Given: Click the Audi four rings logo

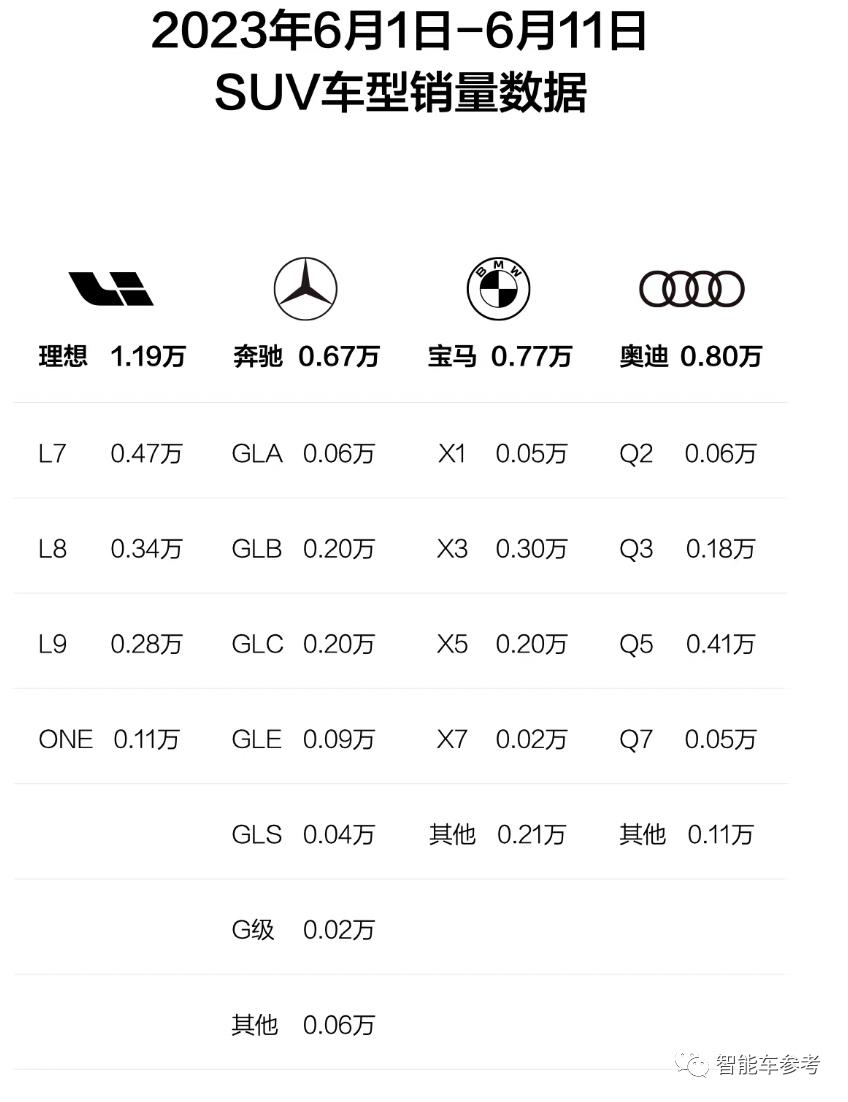Looking at the screenshot, I should point(692,289).
